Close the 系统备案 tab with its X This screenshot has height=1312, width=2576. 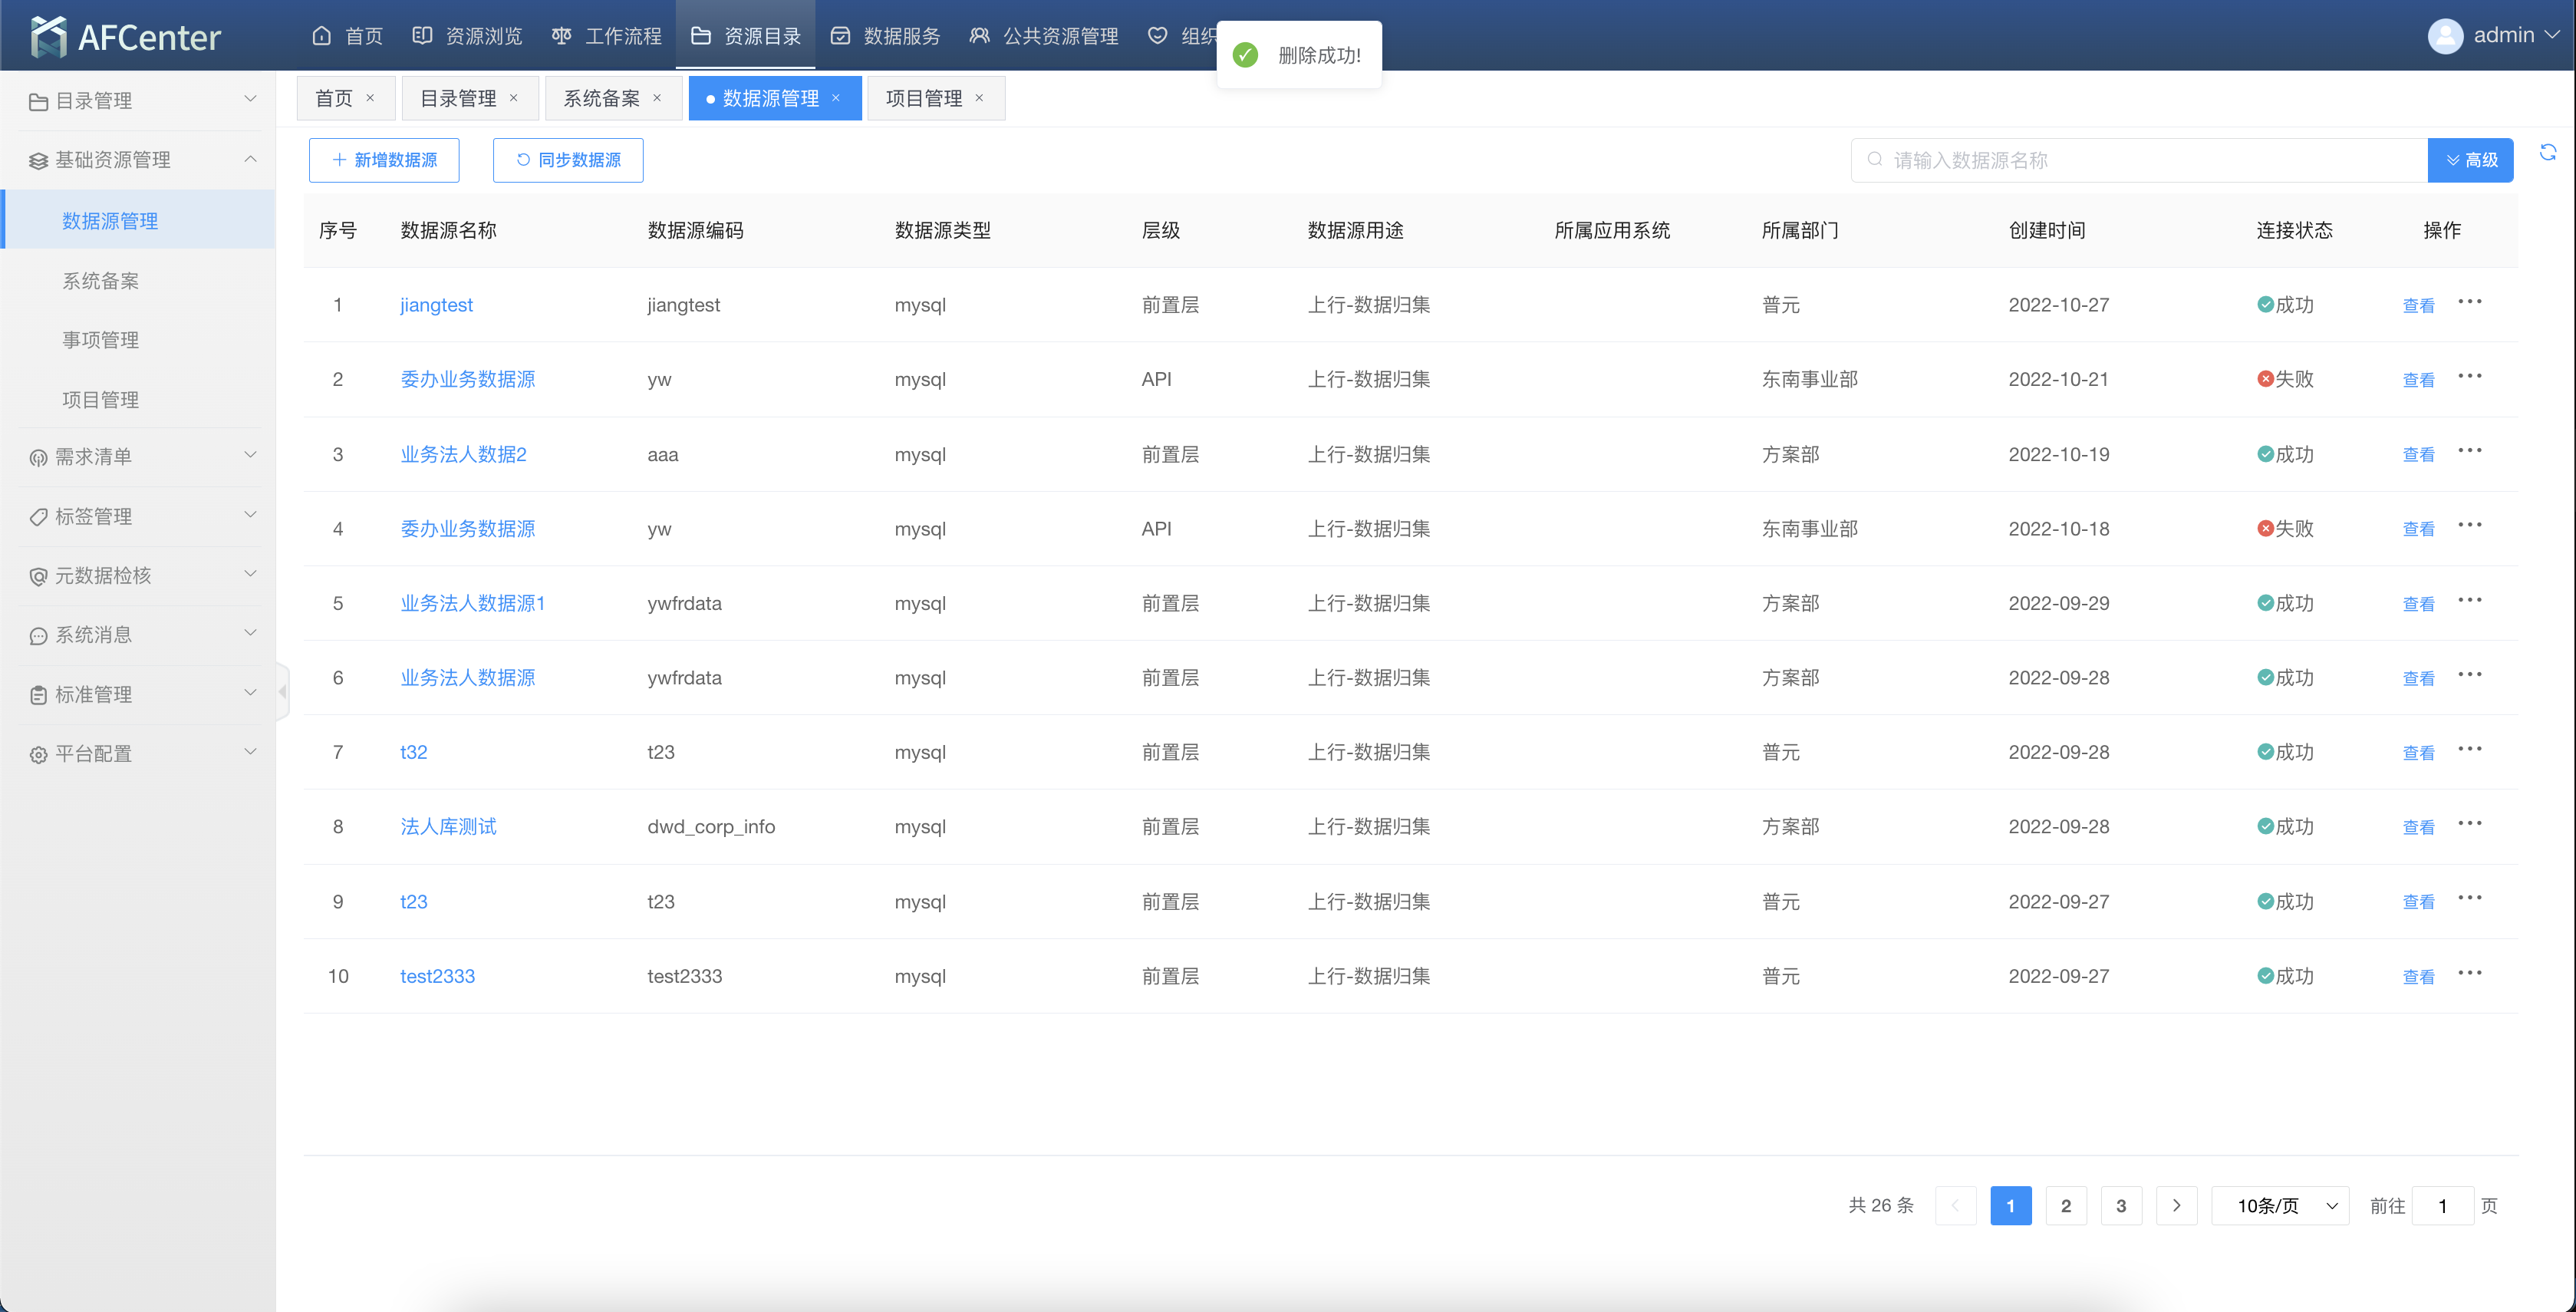point(657,98)
